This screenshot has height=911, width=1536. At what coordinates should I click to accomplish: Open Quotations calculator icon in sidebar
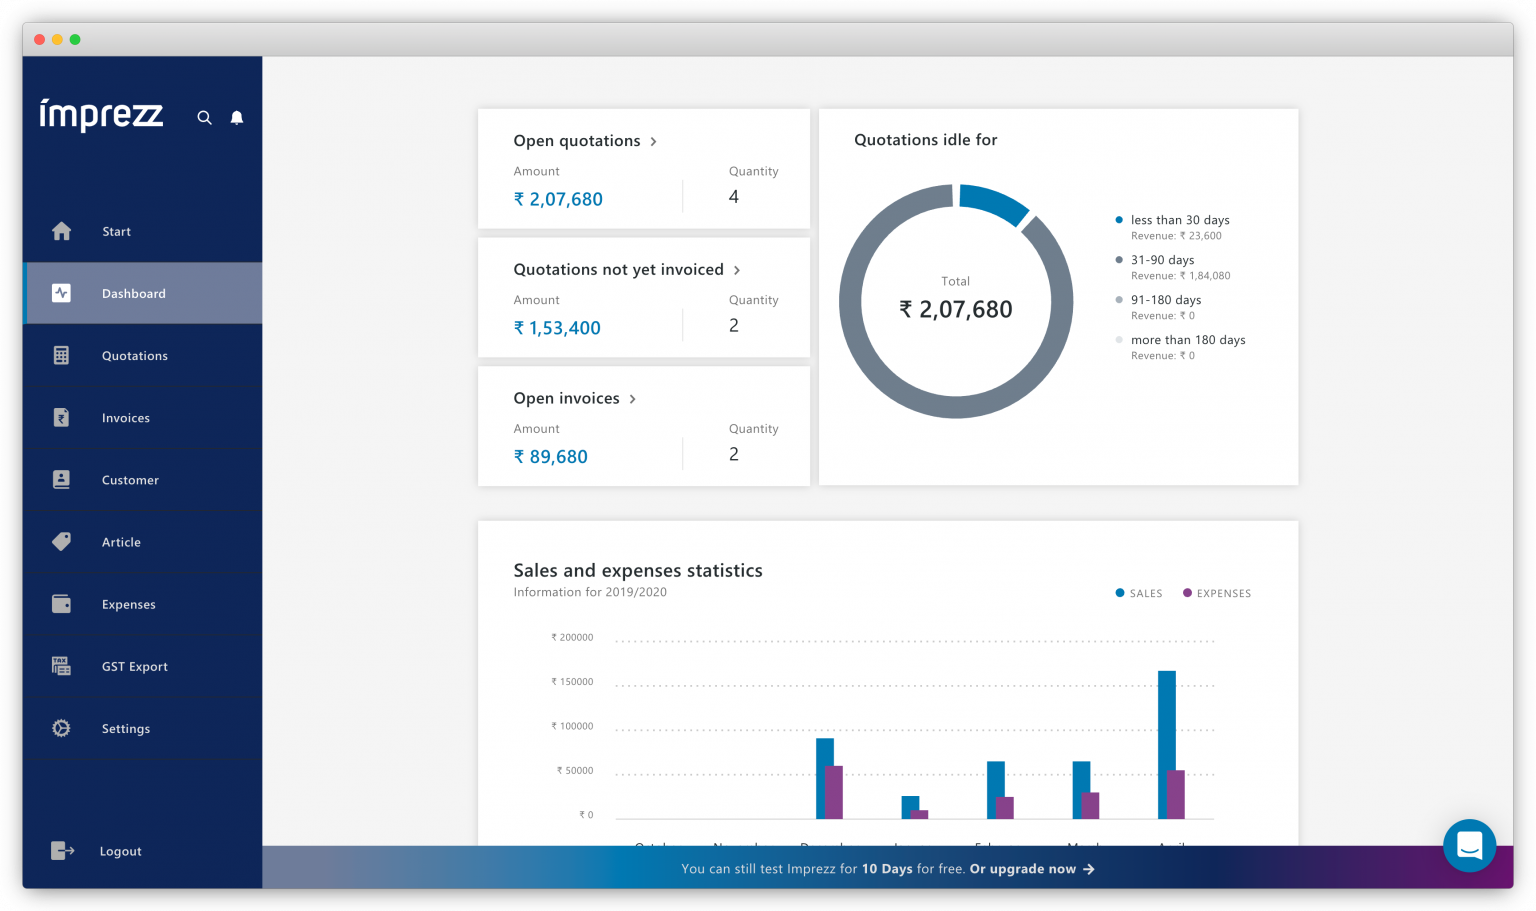click(62, 355)
